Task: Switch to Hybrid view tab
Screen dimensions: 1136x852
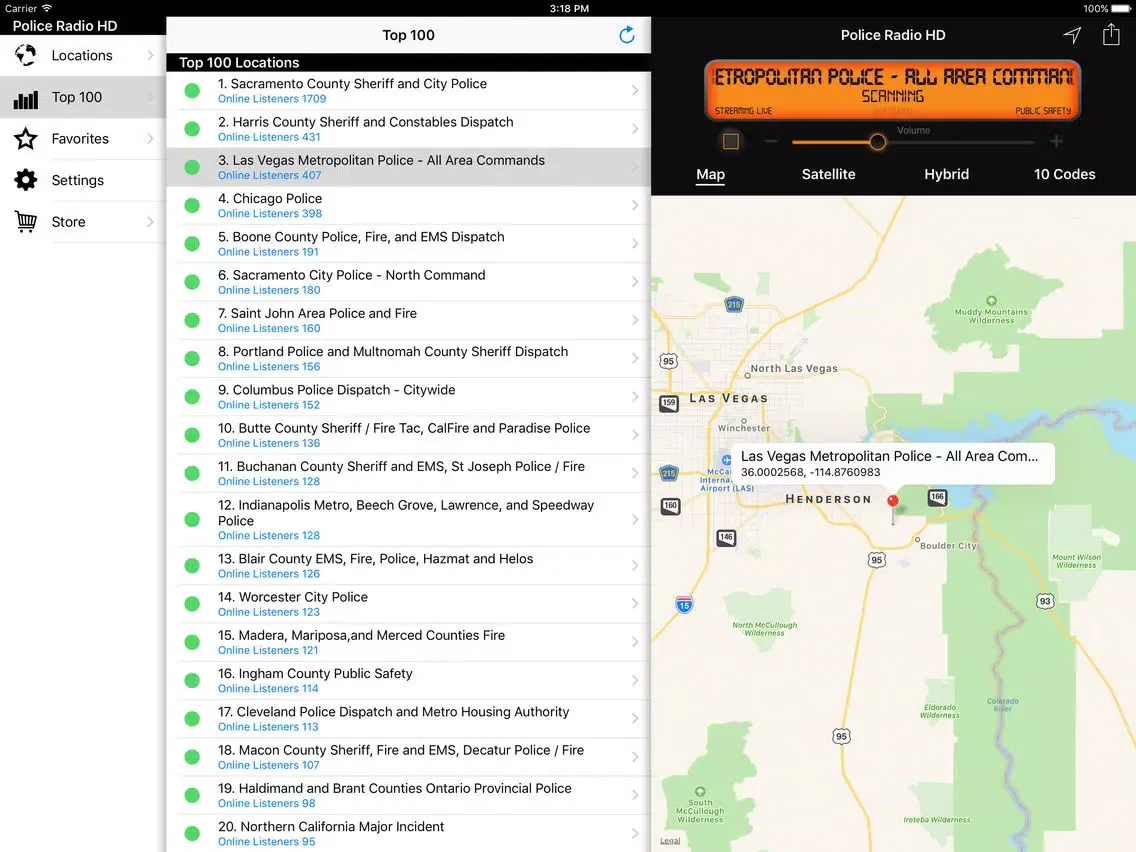Action: click(x=946, y=174)
